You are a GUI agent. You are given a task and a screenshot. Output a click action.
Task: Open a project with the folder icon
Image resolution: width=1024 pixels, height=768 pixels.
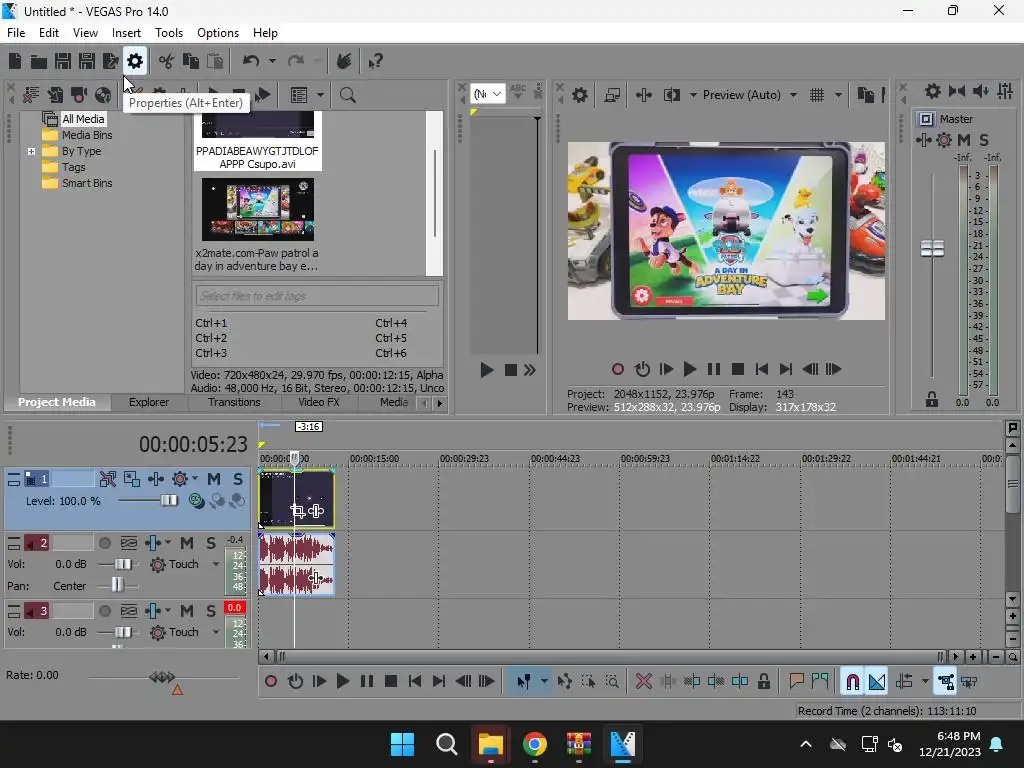click(39, 61)
